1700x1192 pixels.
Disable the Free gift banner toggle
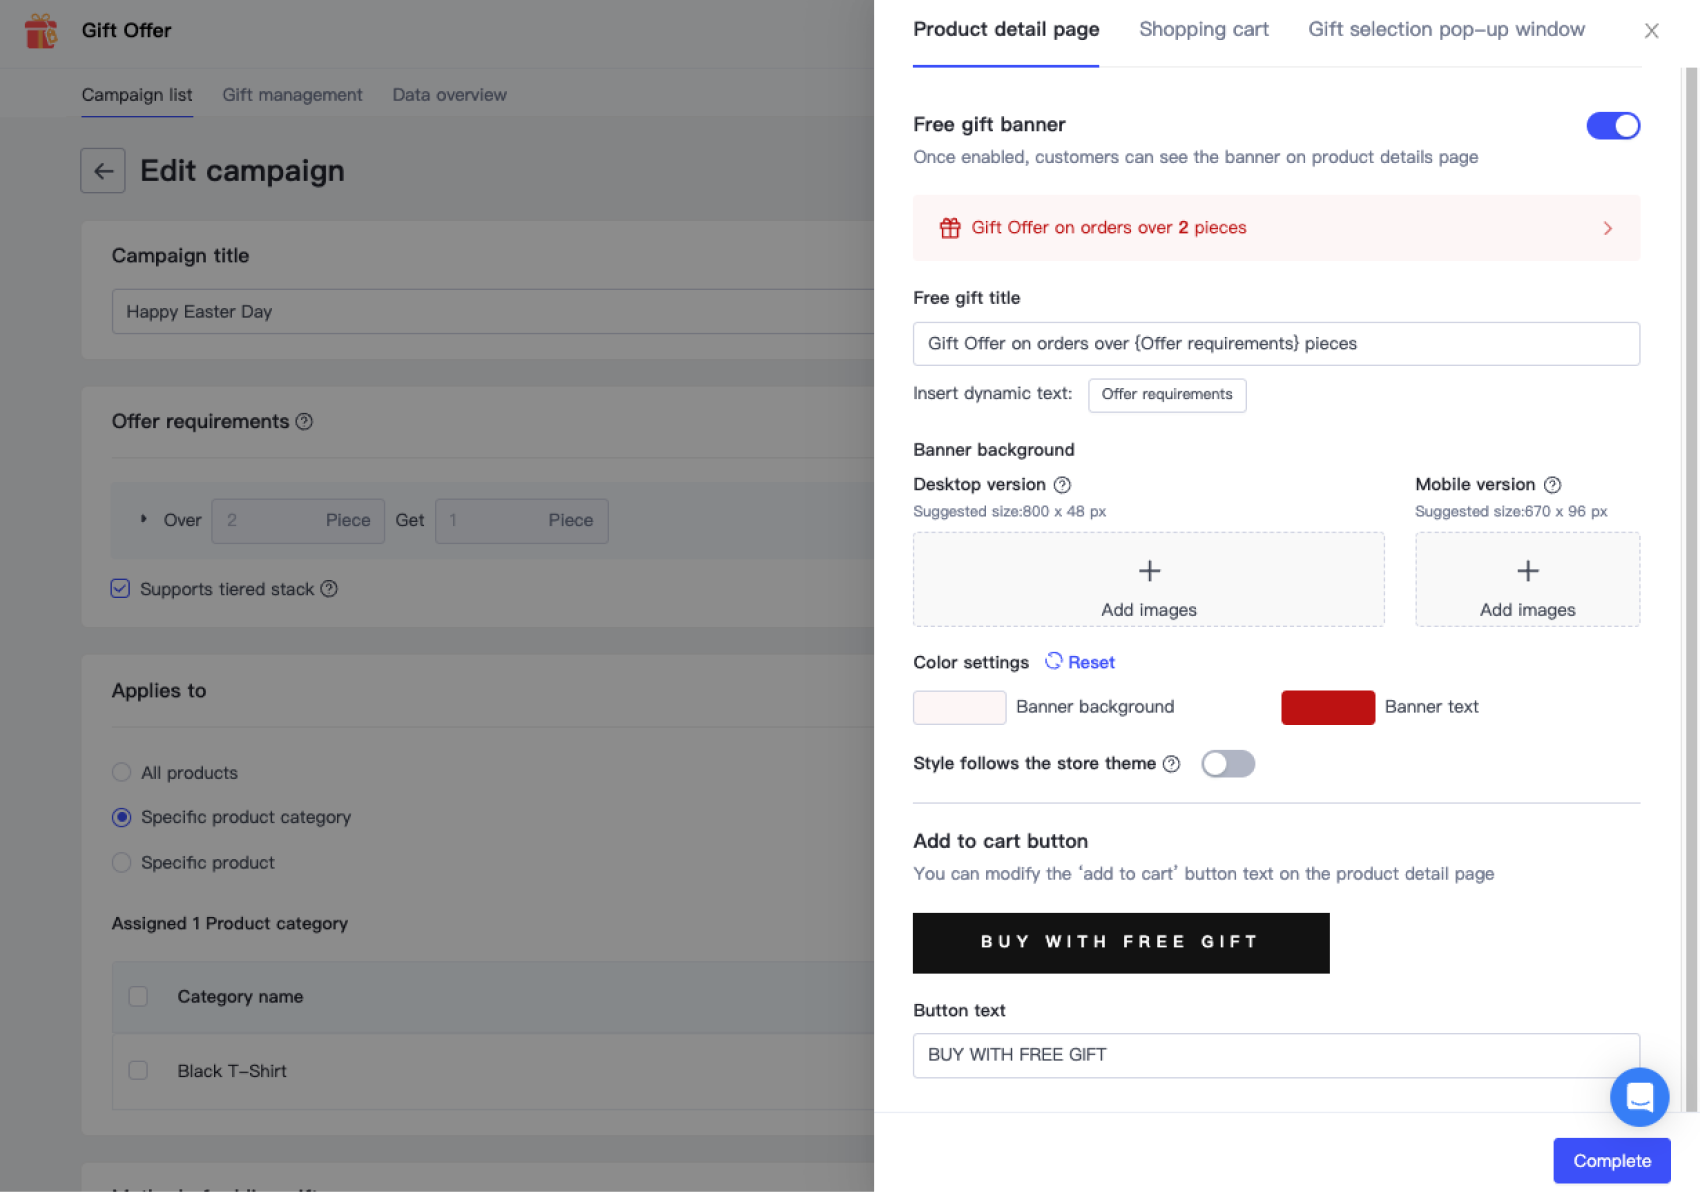coord(1612,126)
